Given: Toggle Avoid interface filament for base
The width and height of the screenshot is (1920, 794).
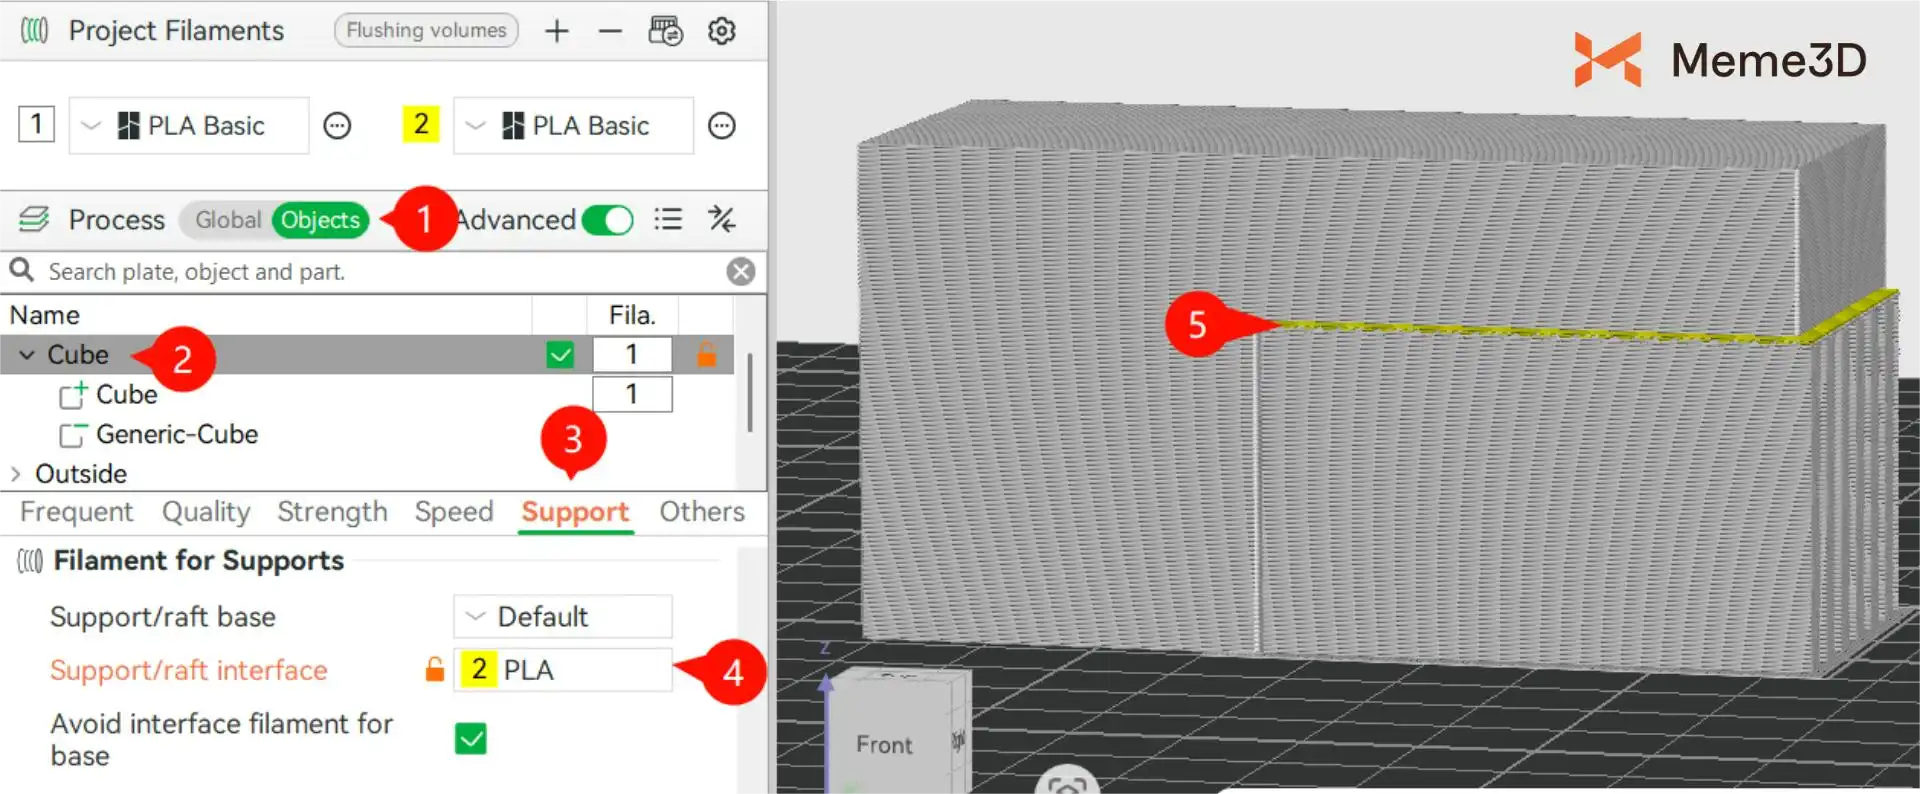Looking at the screenshot, I should click(470, 739).
